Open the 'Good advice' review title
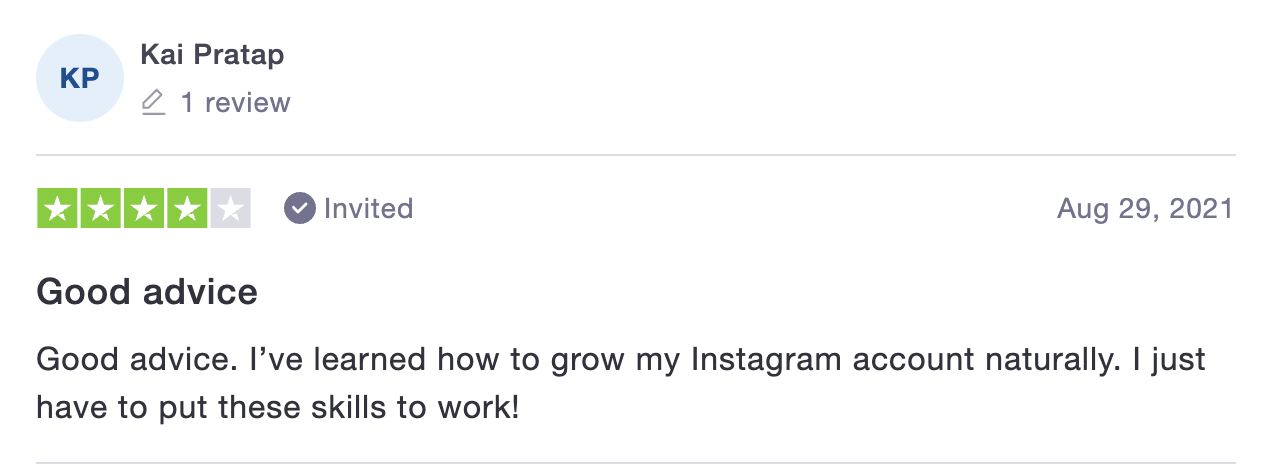This screenshot has width=1274, height=474. pos(147,292)
